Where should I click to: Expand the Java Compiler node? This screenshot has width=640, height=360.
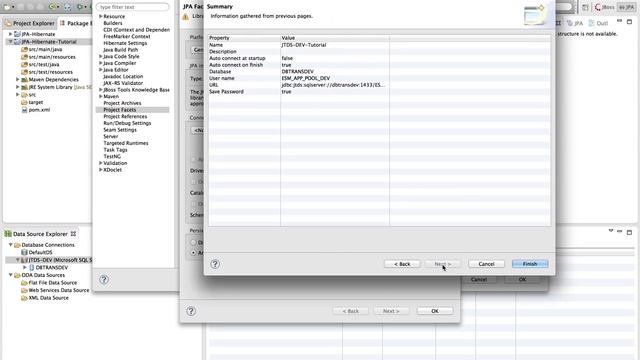pyautogui.click(x=100, y=63)
